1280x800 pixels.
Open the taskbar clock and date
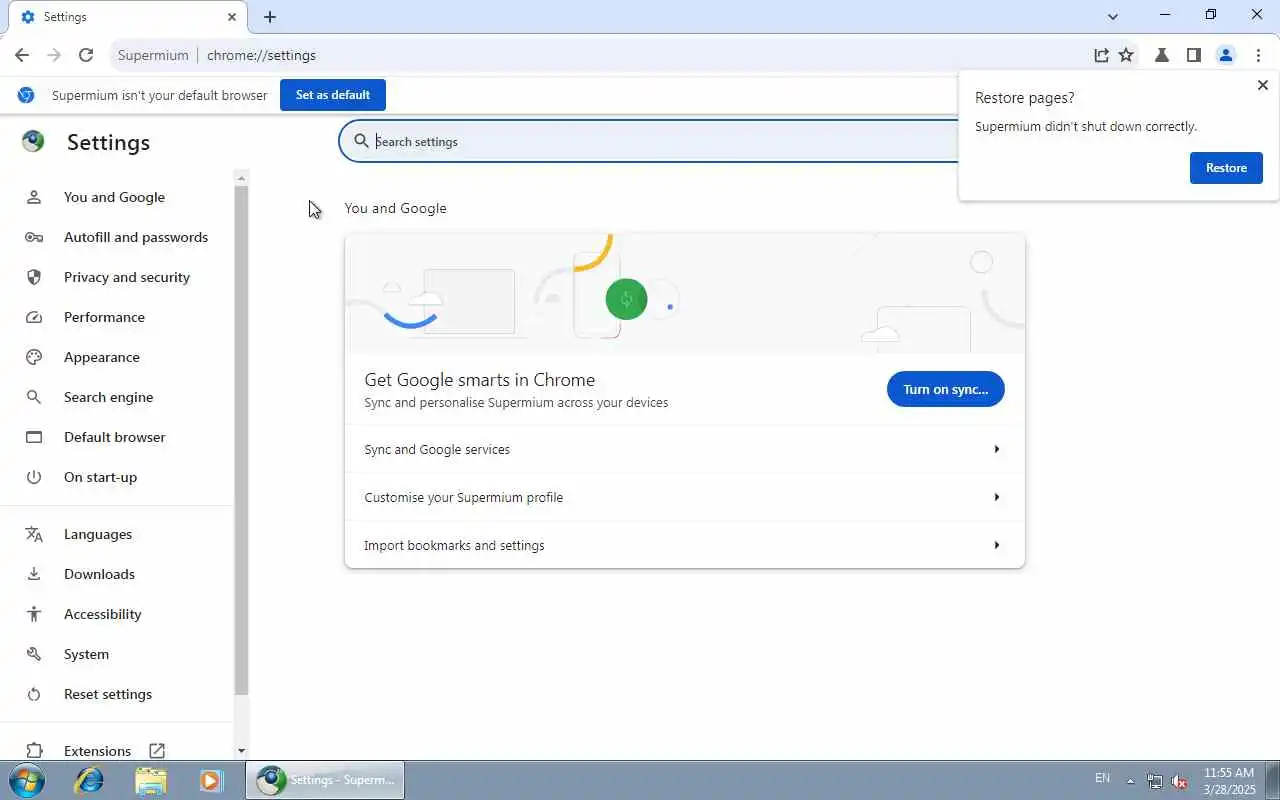[1229, 781]
